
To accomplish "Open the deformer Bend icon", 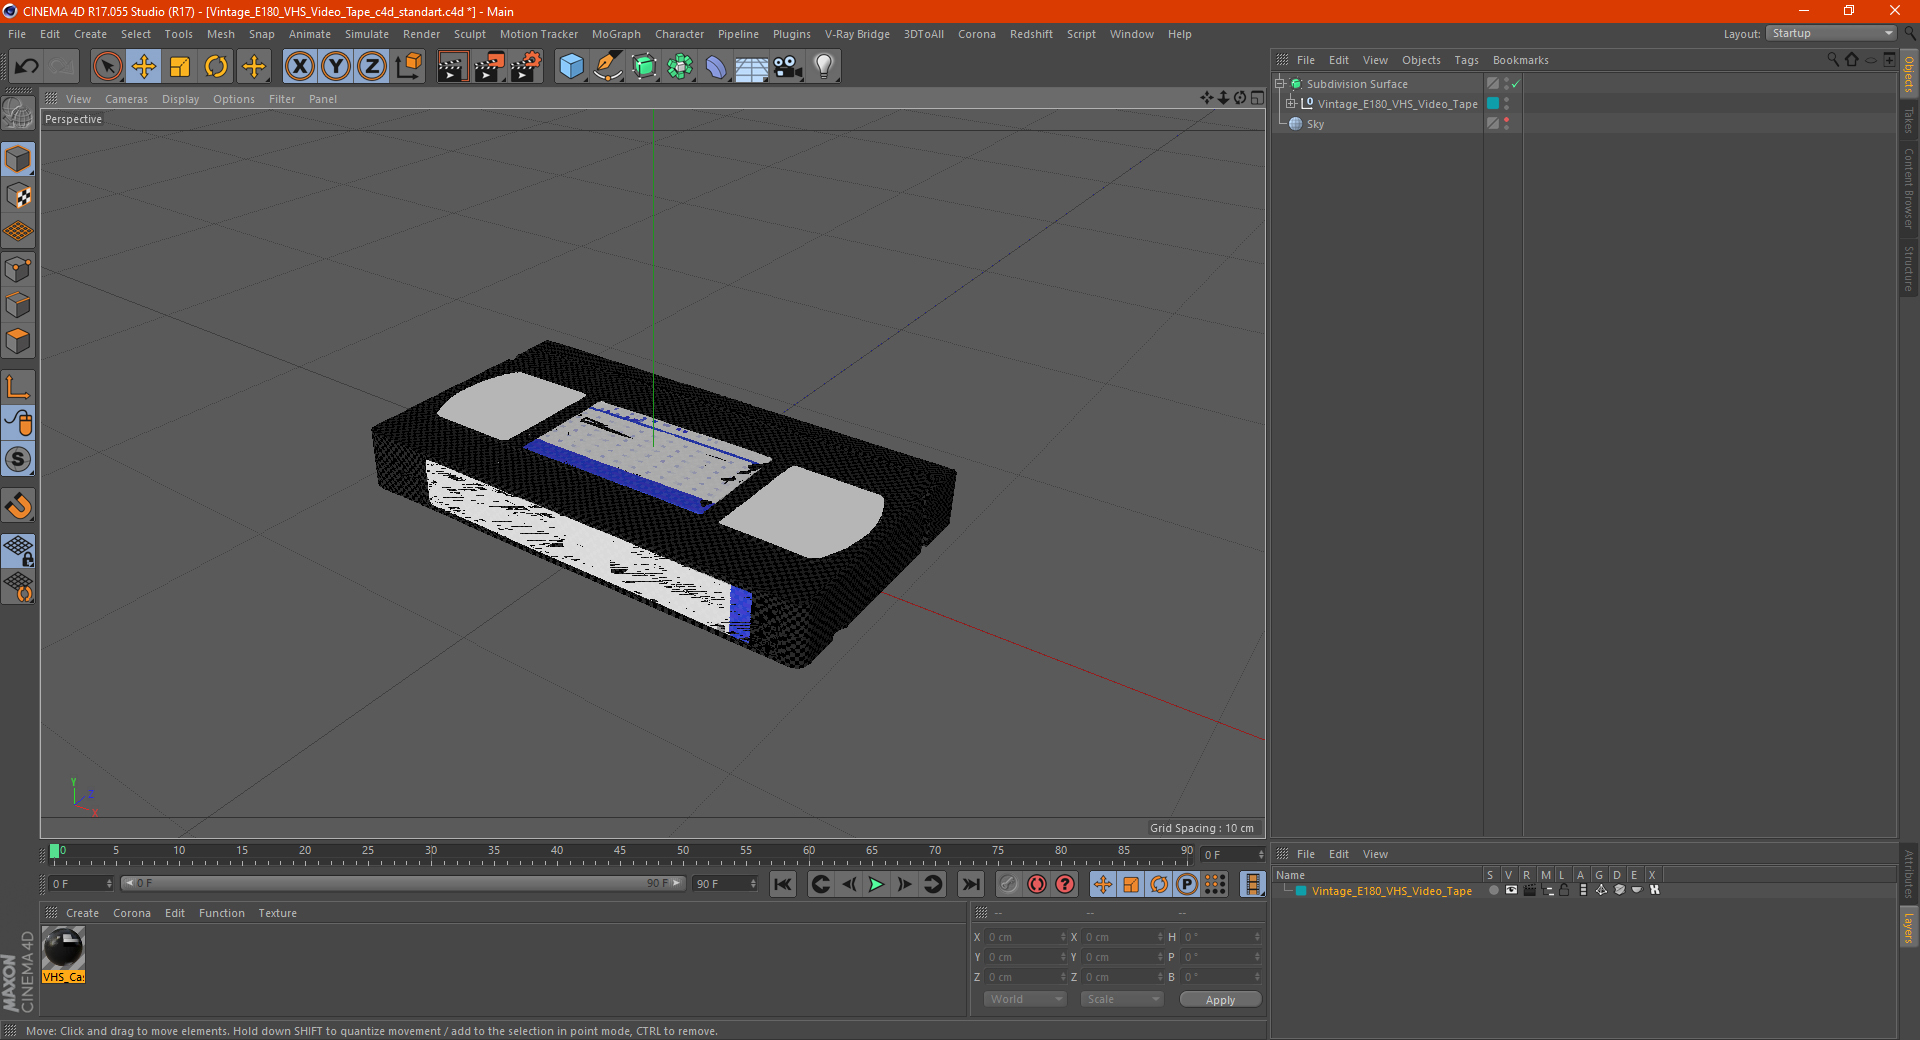I will (716, 67).
